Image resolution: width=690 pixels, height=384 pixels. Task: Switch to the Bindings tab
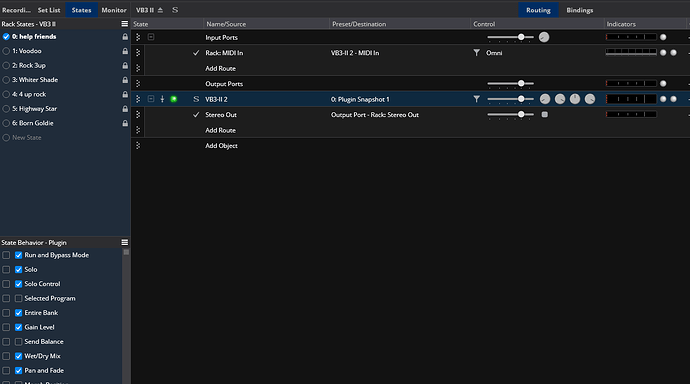tap(580, 10)
